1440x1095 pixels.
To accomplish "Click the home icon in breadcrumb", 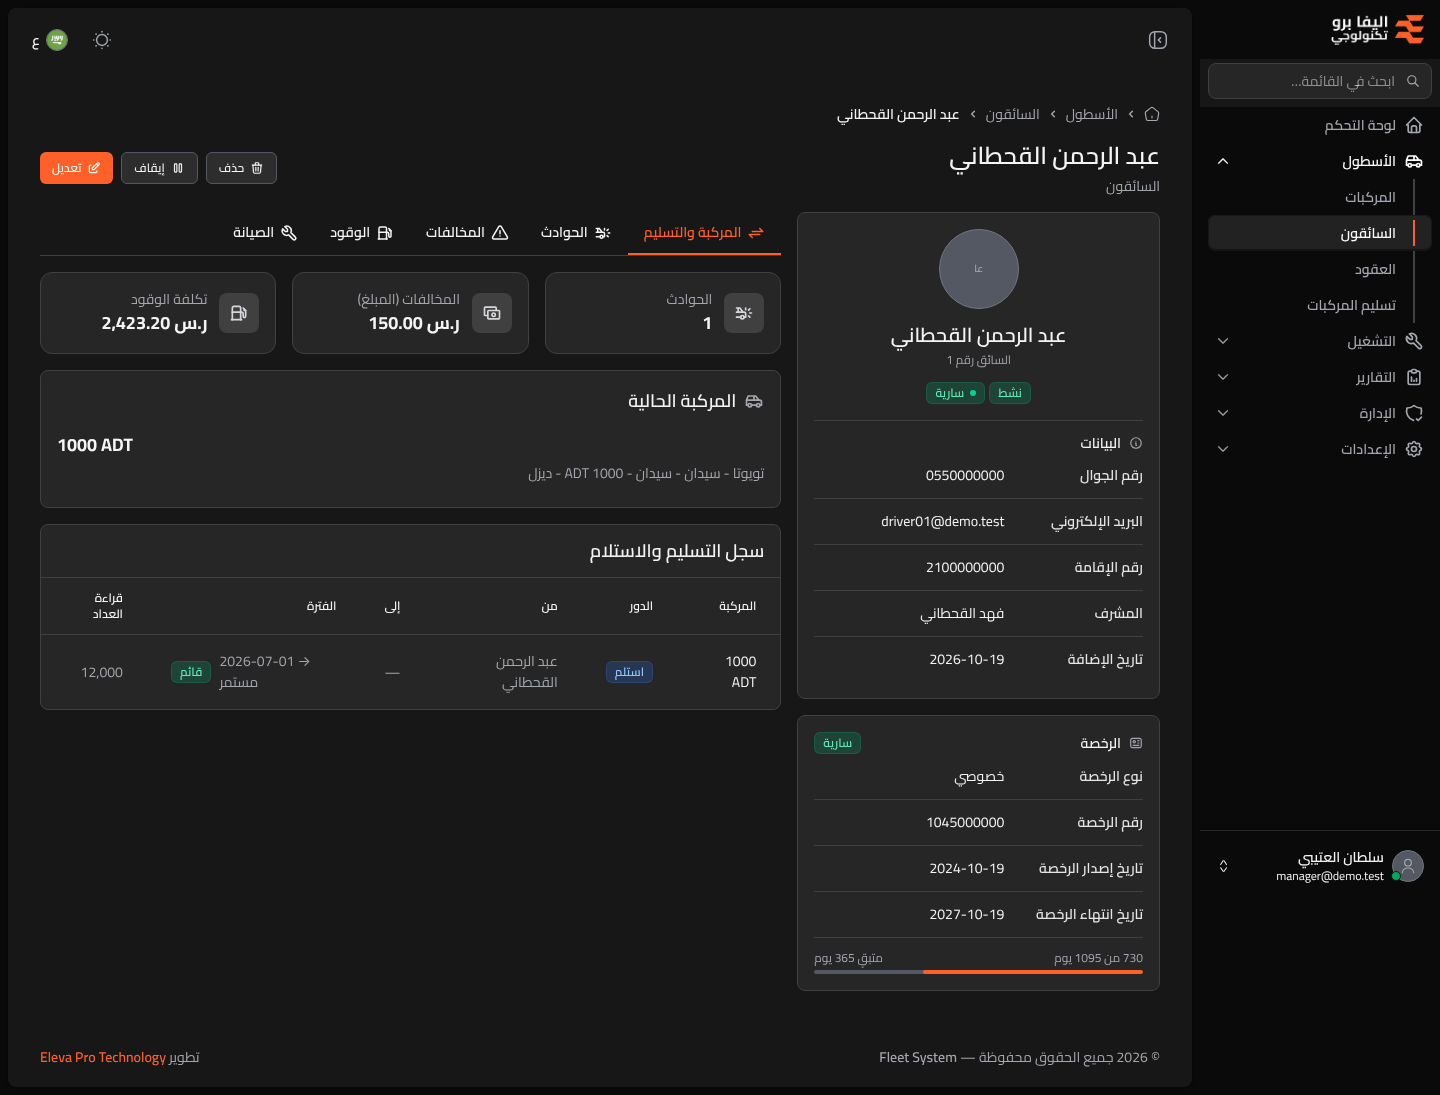I will click(1152, 114).
